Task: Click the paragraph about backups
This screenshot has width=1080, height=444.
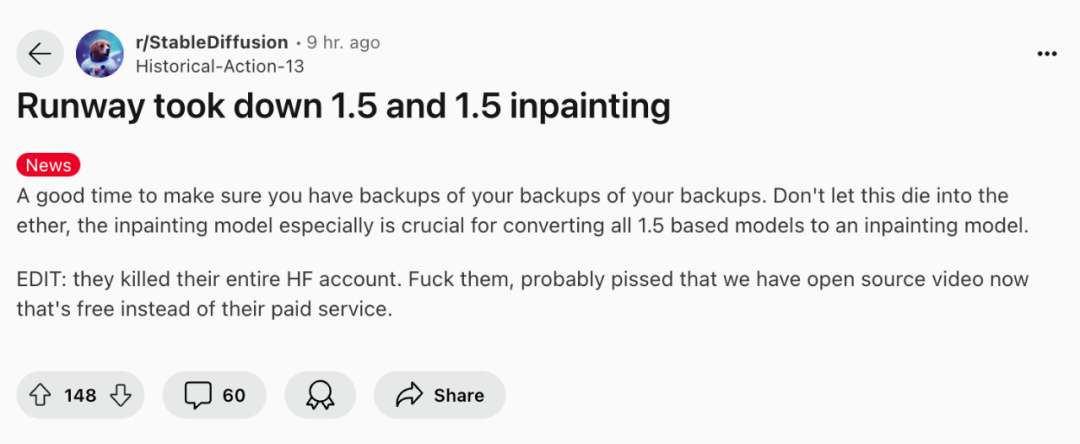Action: point(520,210)
